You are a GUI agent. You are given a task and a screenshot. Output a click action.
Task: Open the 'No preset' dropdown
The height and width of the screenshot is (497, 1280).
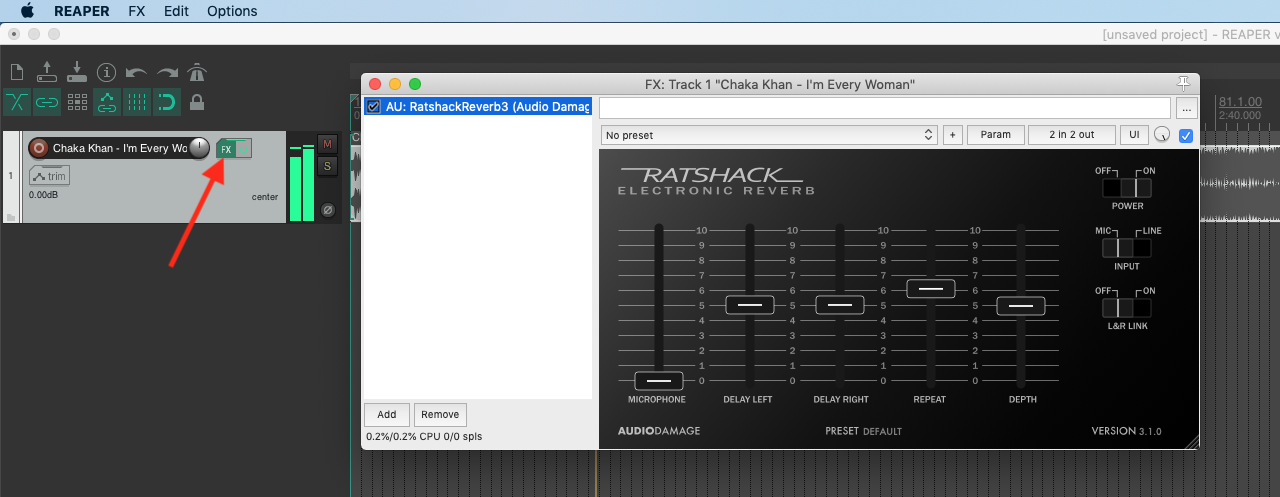pos(768,135)
